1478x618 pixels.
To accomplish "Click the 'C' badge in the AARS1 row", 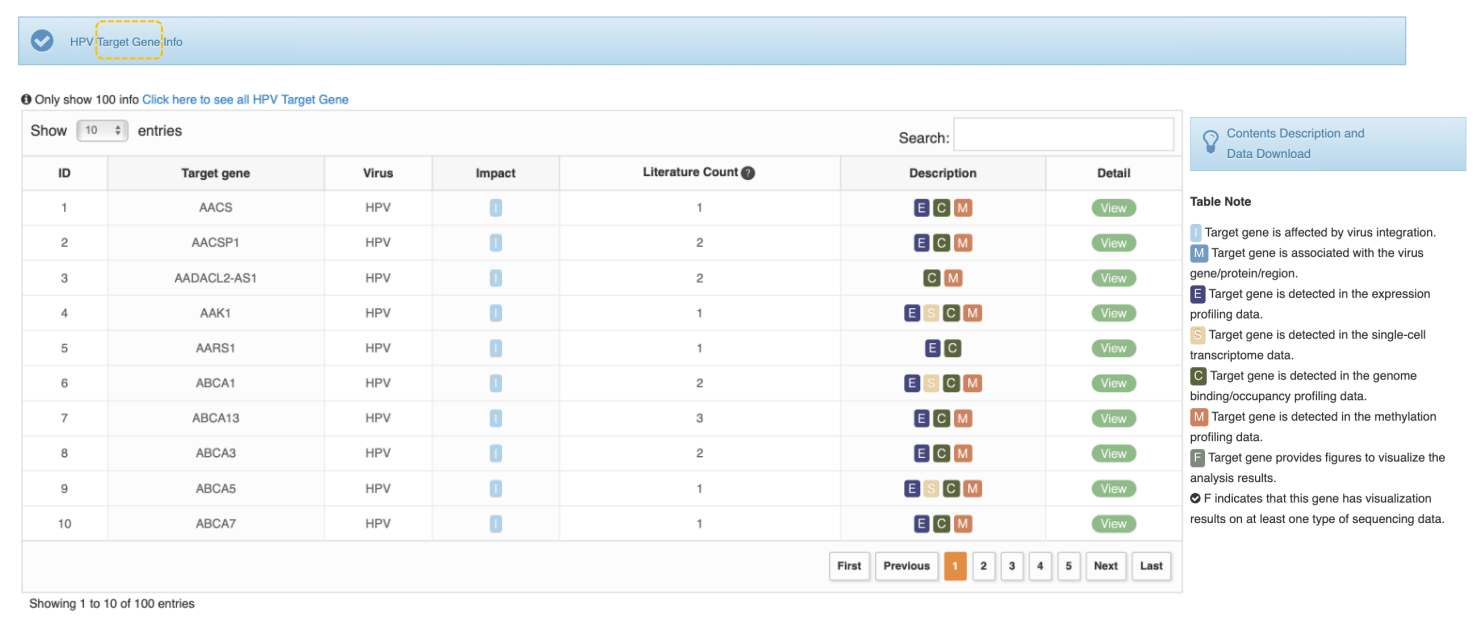I will coord(952,348).
